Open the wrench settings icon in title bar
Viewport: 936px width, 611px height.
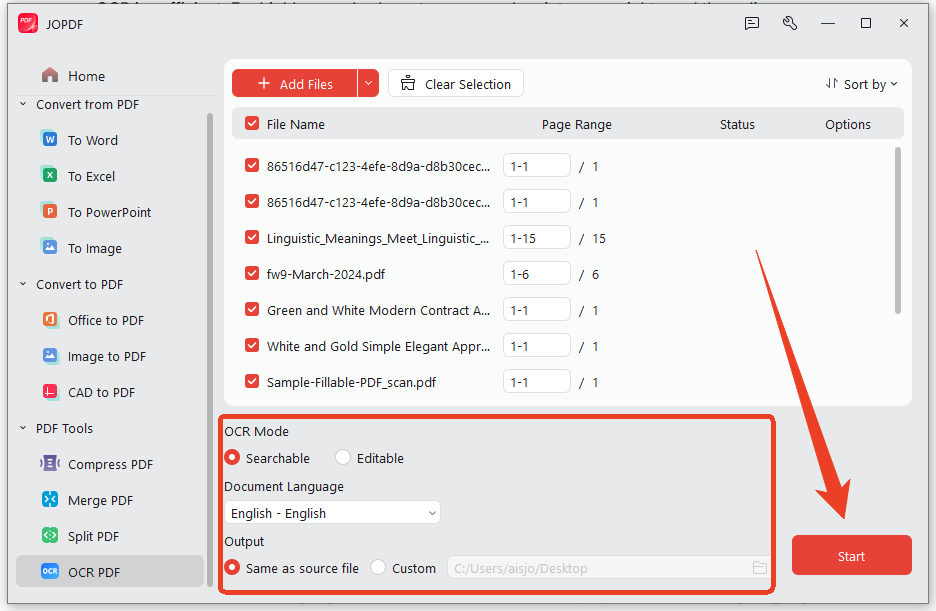tap(790, 23)
